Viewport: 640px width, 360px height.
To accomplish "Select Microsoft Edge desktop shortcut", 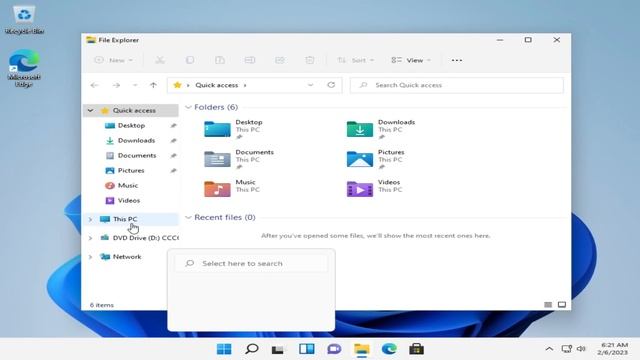I will tap(24, 68).
